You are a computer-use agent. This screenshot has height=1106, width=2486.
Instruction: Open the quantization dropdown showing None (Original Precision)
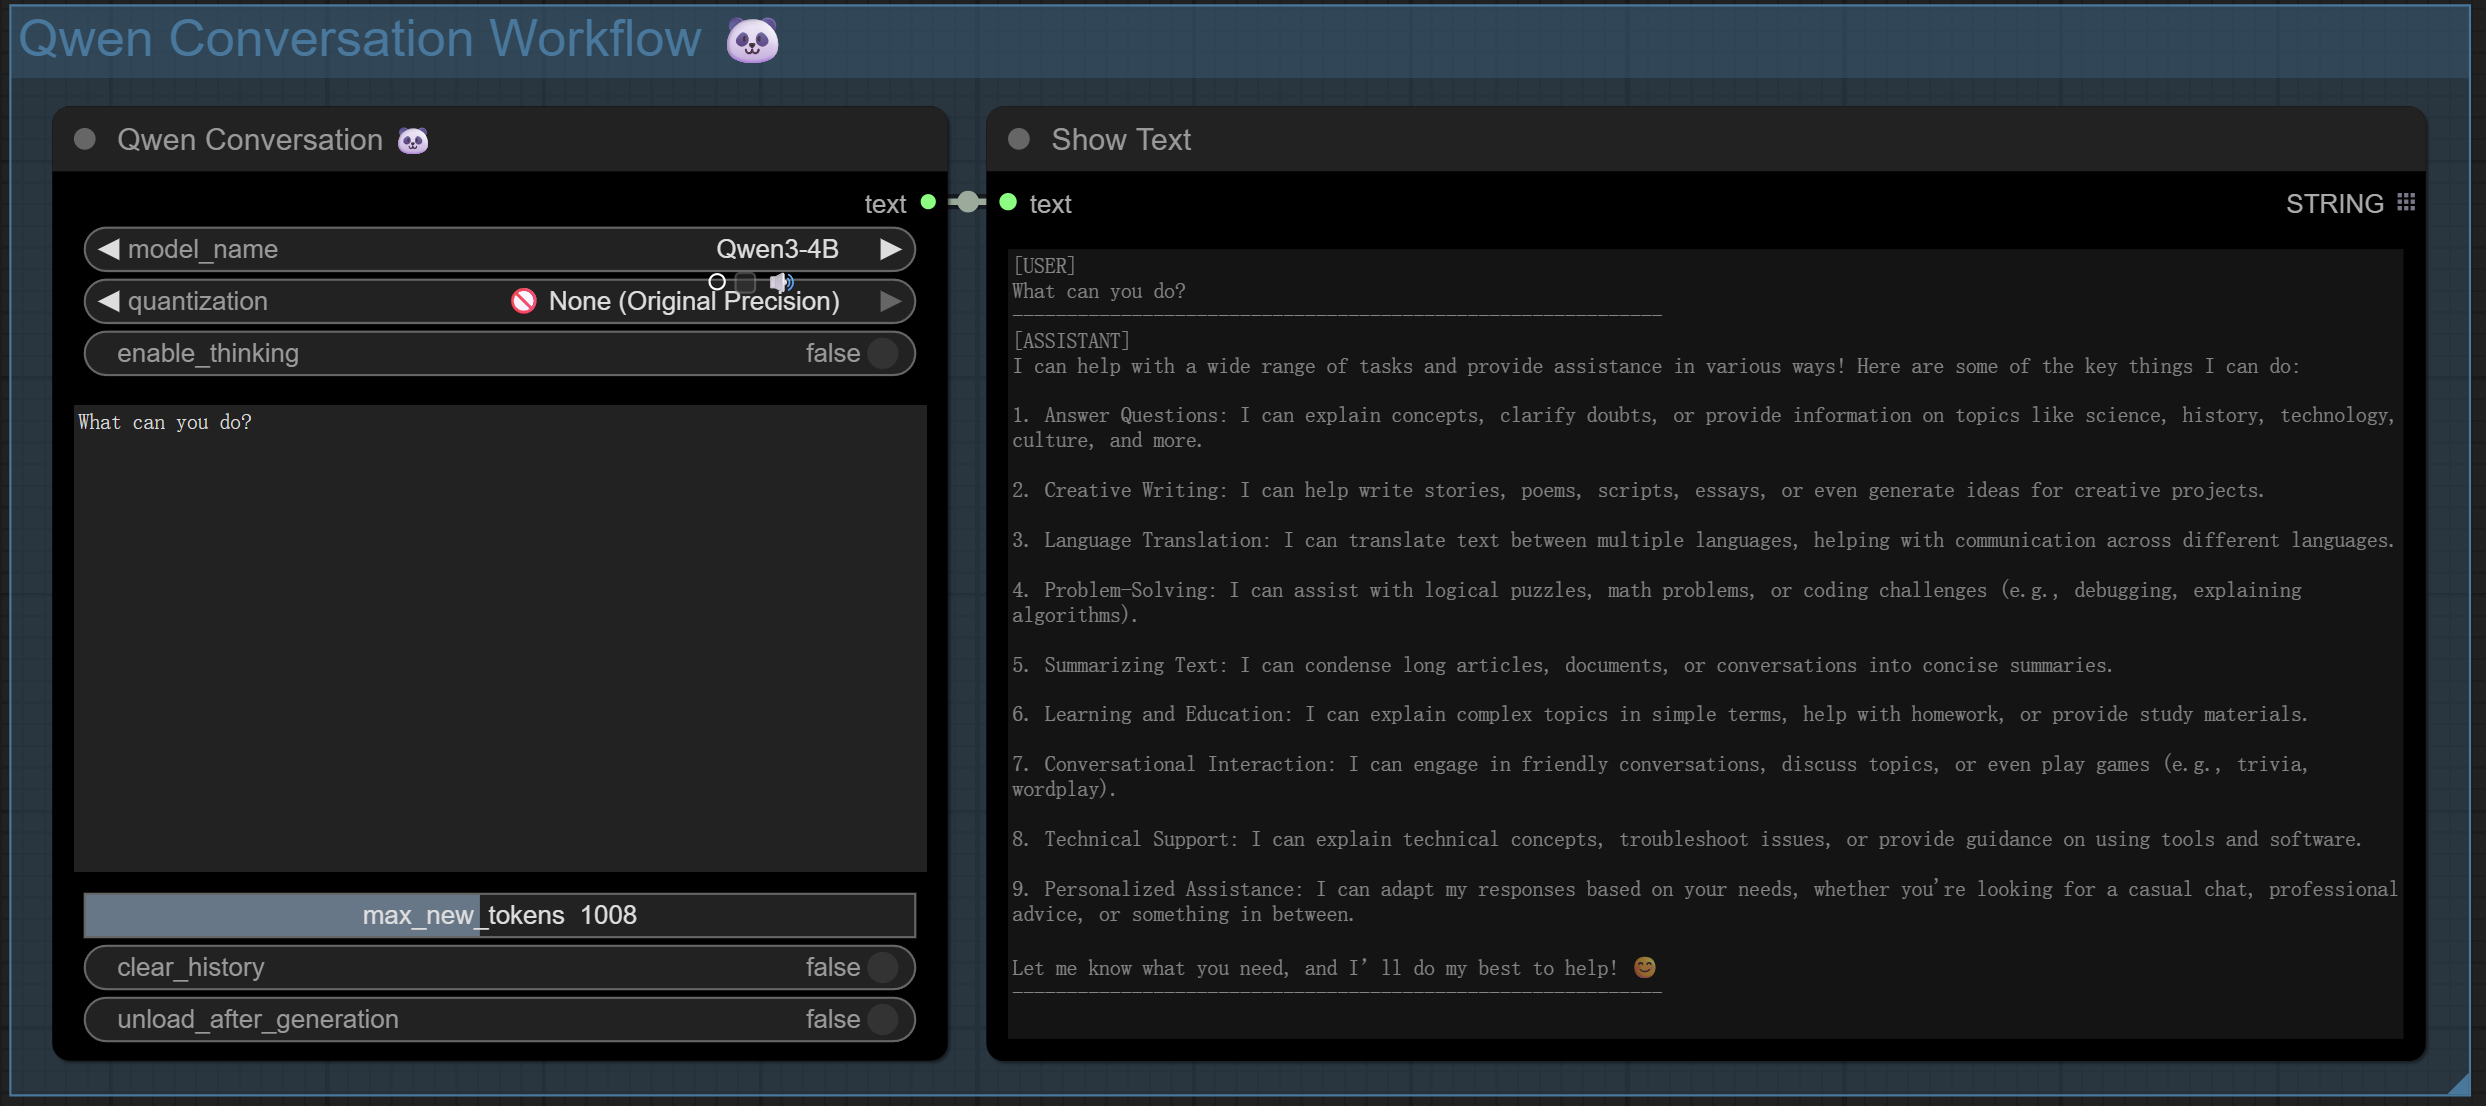click(500, 301)
